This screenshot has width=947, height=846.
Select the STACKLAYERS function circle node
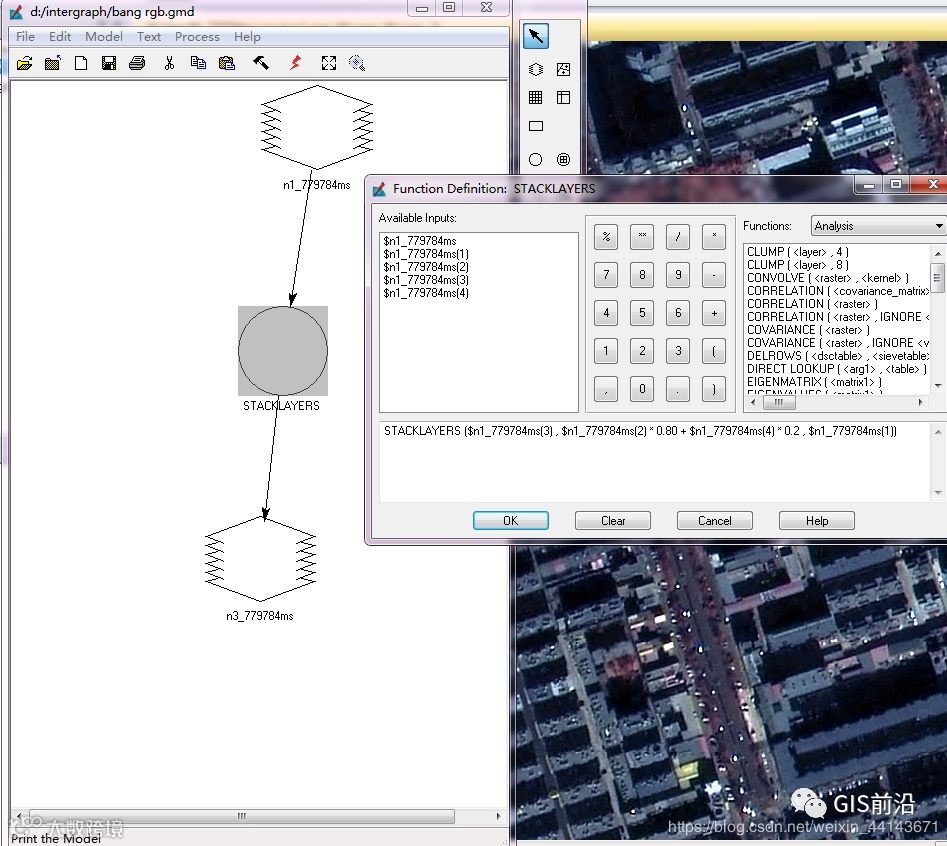(283, 351)
